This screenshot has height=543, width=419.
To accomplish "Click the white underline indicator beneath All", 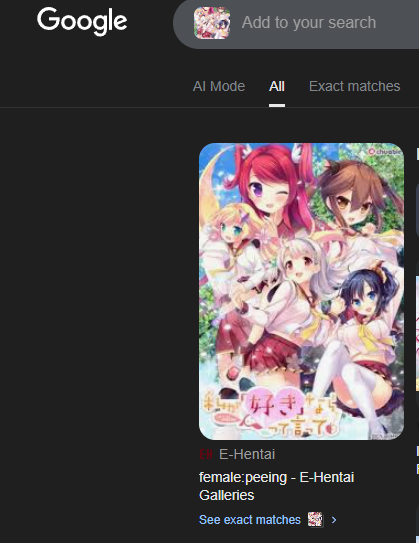I will pos(277,105).
